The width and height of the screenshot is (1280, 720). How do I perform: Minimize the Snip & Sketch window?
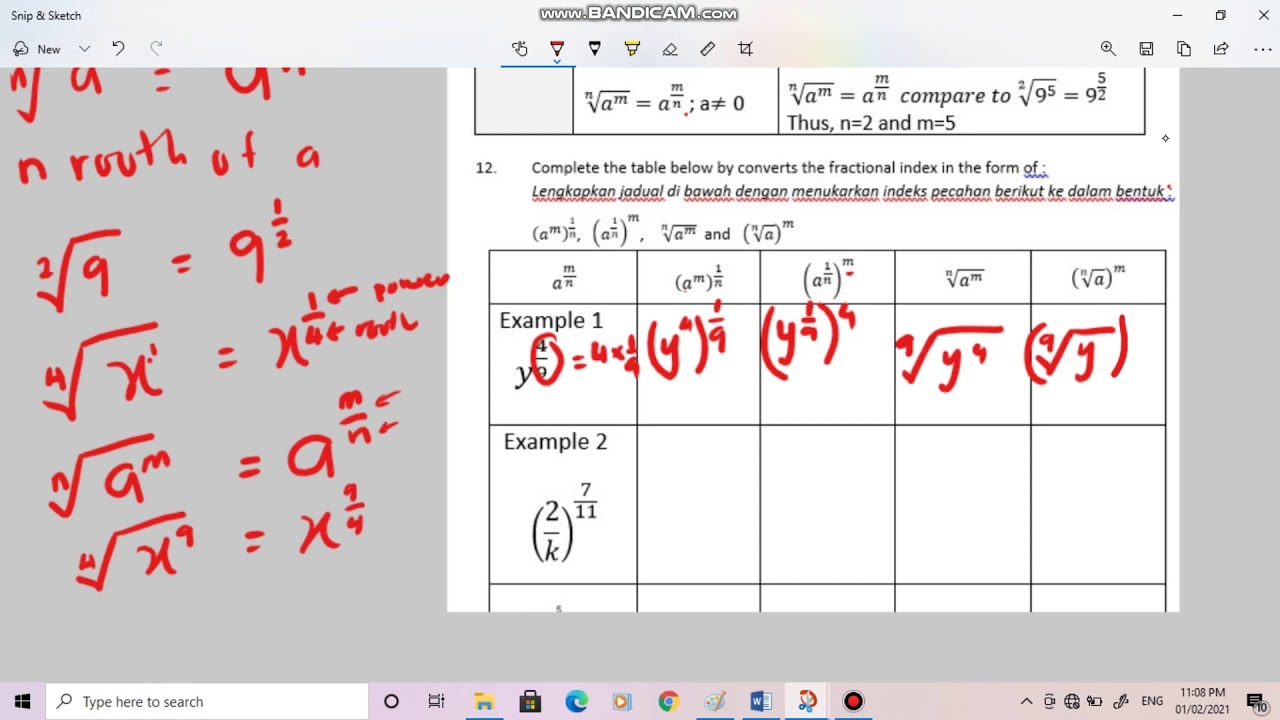(1176, 15)
